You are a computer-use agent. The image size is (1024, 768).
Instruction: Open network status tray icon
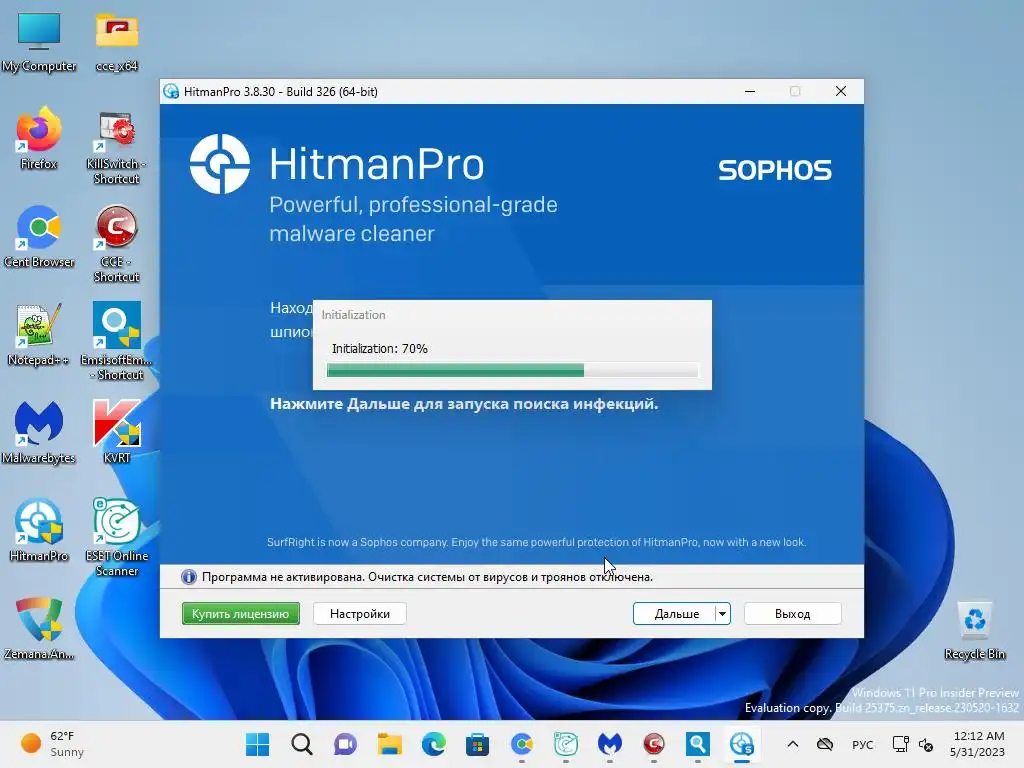pos(901,744)
